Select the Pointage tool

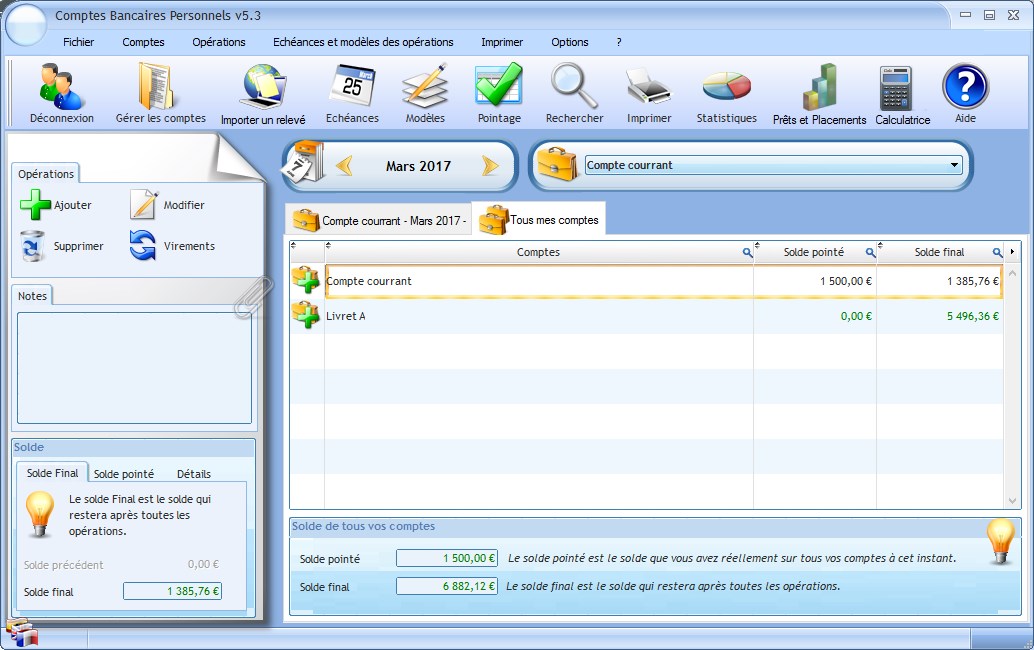pyautogui.click(x=498, y=90)
